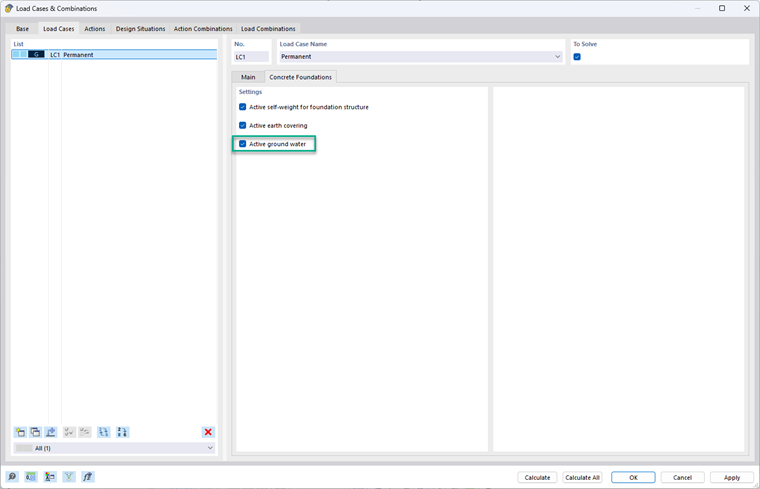
Task: Open the Action Combinations tab
Action: coord(203,29)
